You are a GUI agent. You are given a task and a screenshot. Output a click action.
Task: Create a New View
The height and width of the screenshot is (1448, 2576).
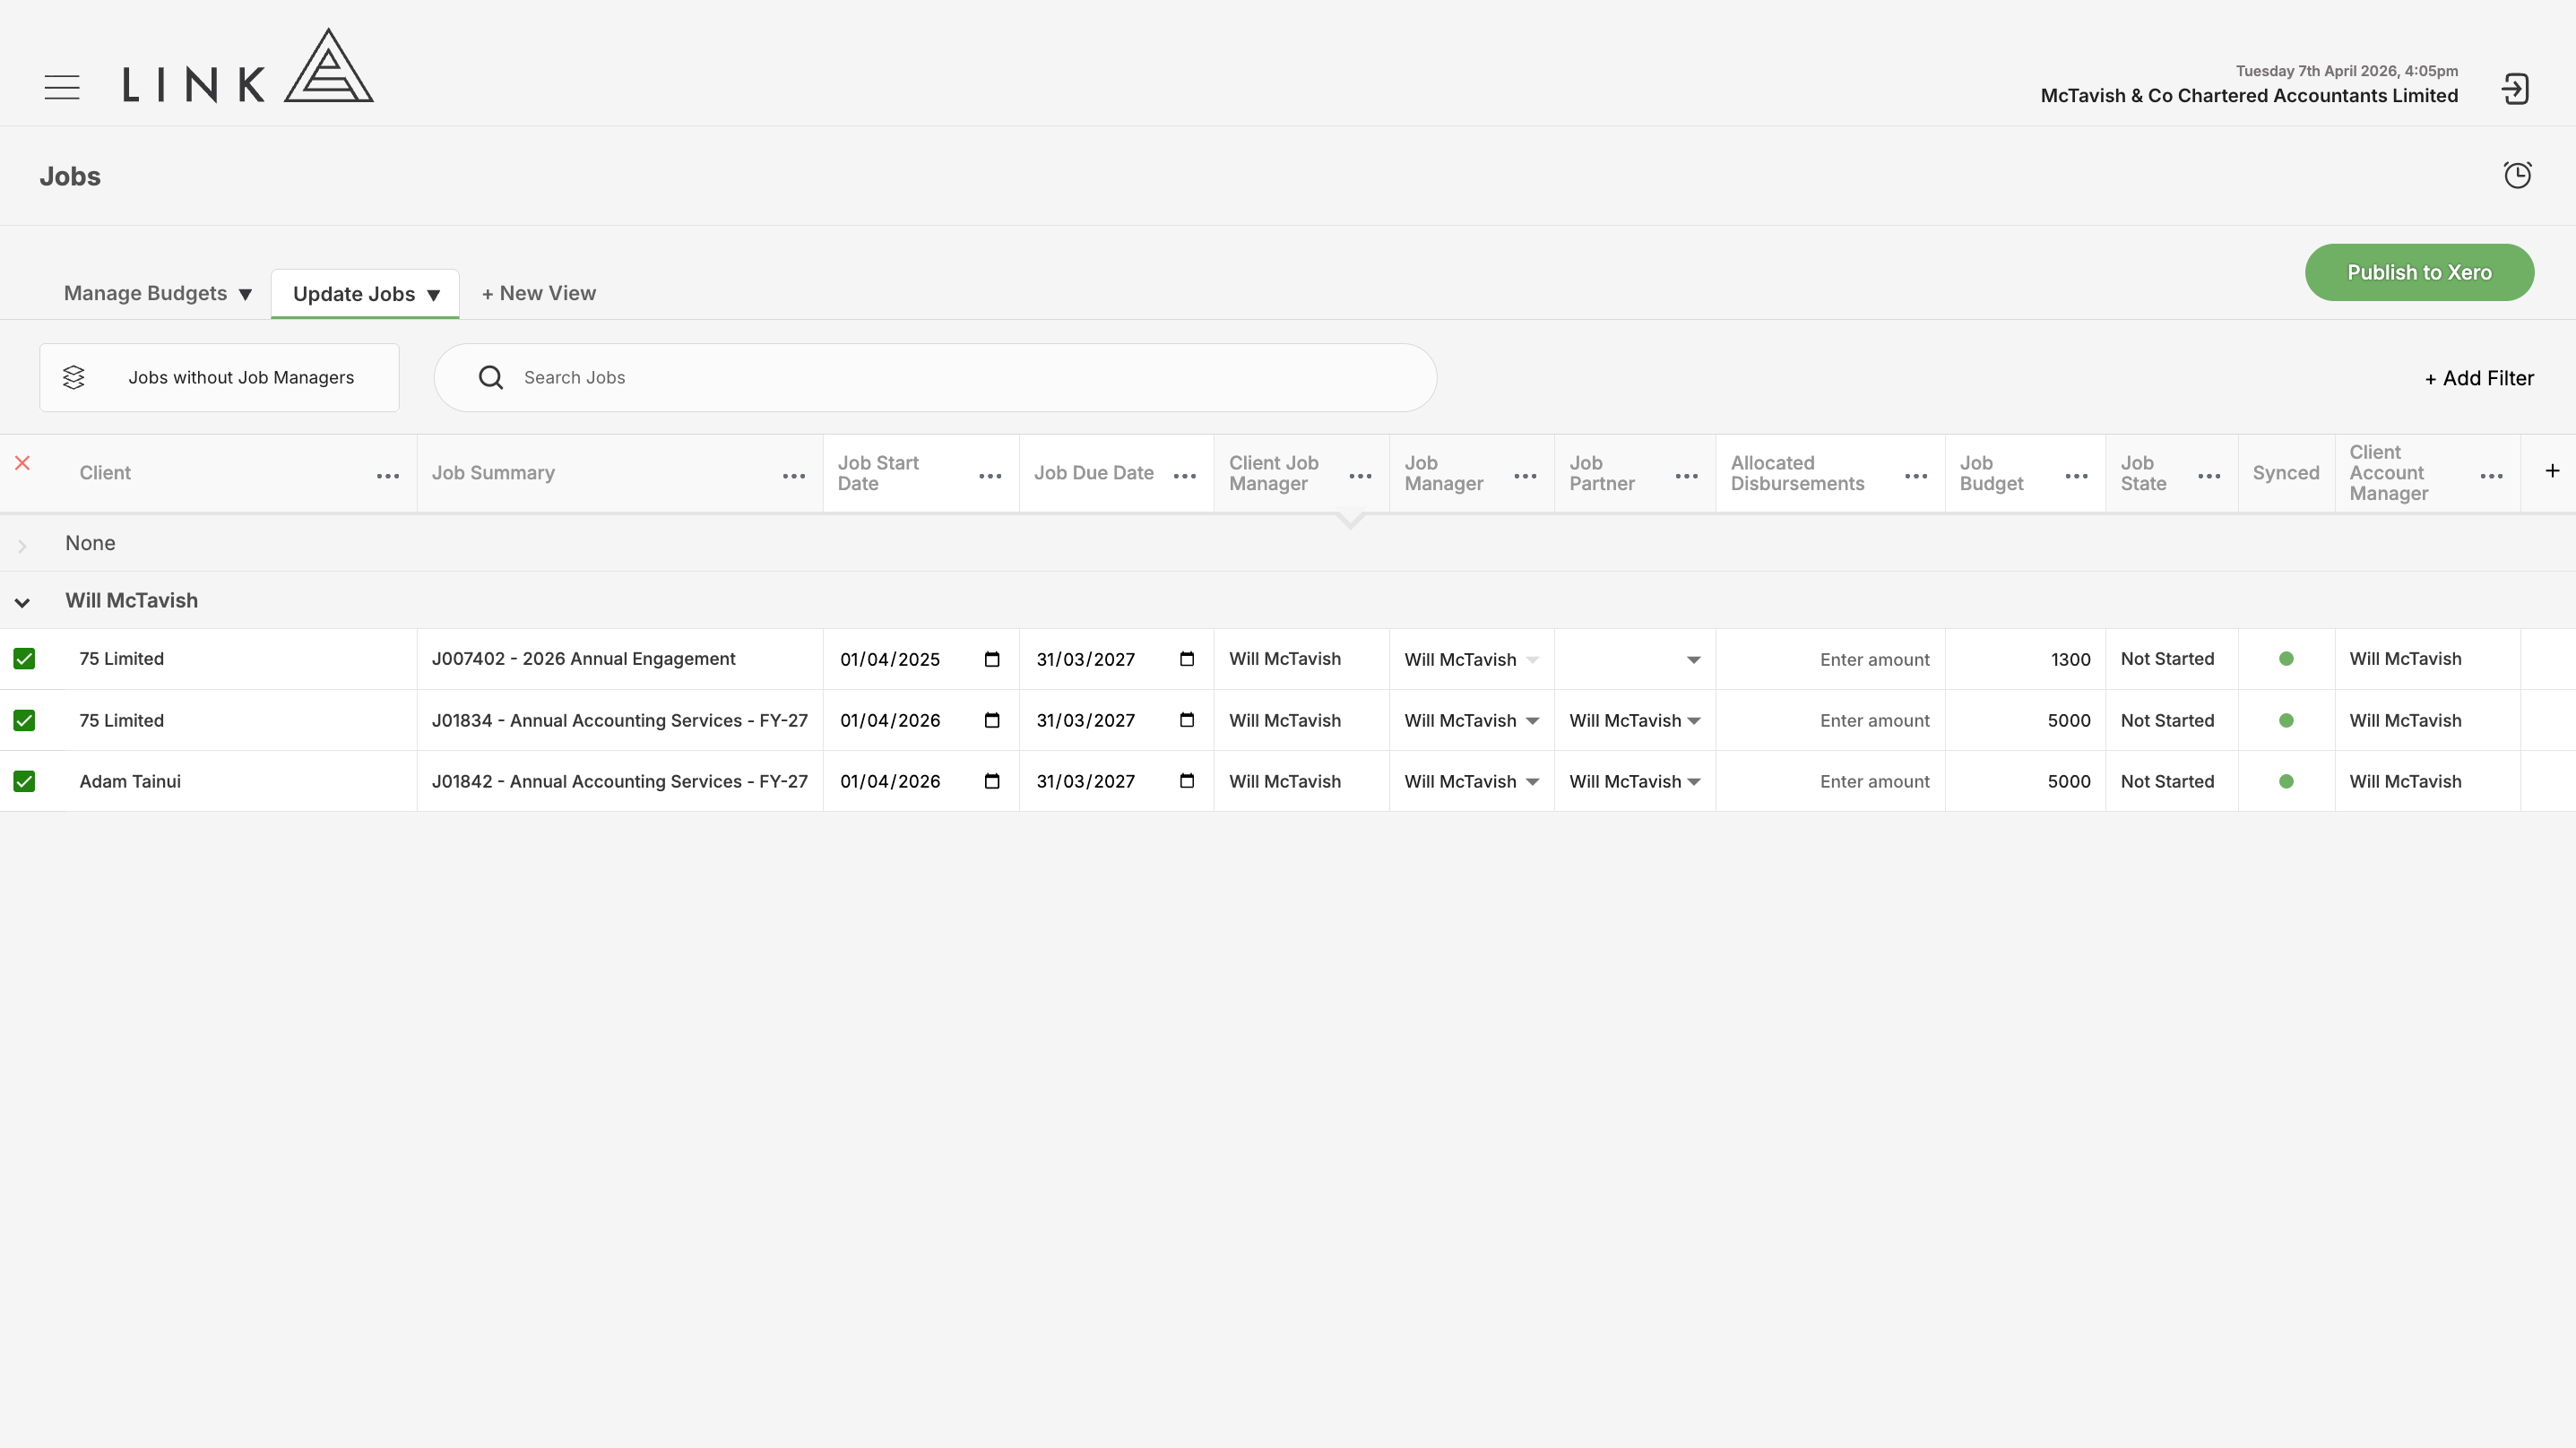[x=539, y=293]
